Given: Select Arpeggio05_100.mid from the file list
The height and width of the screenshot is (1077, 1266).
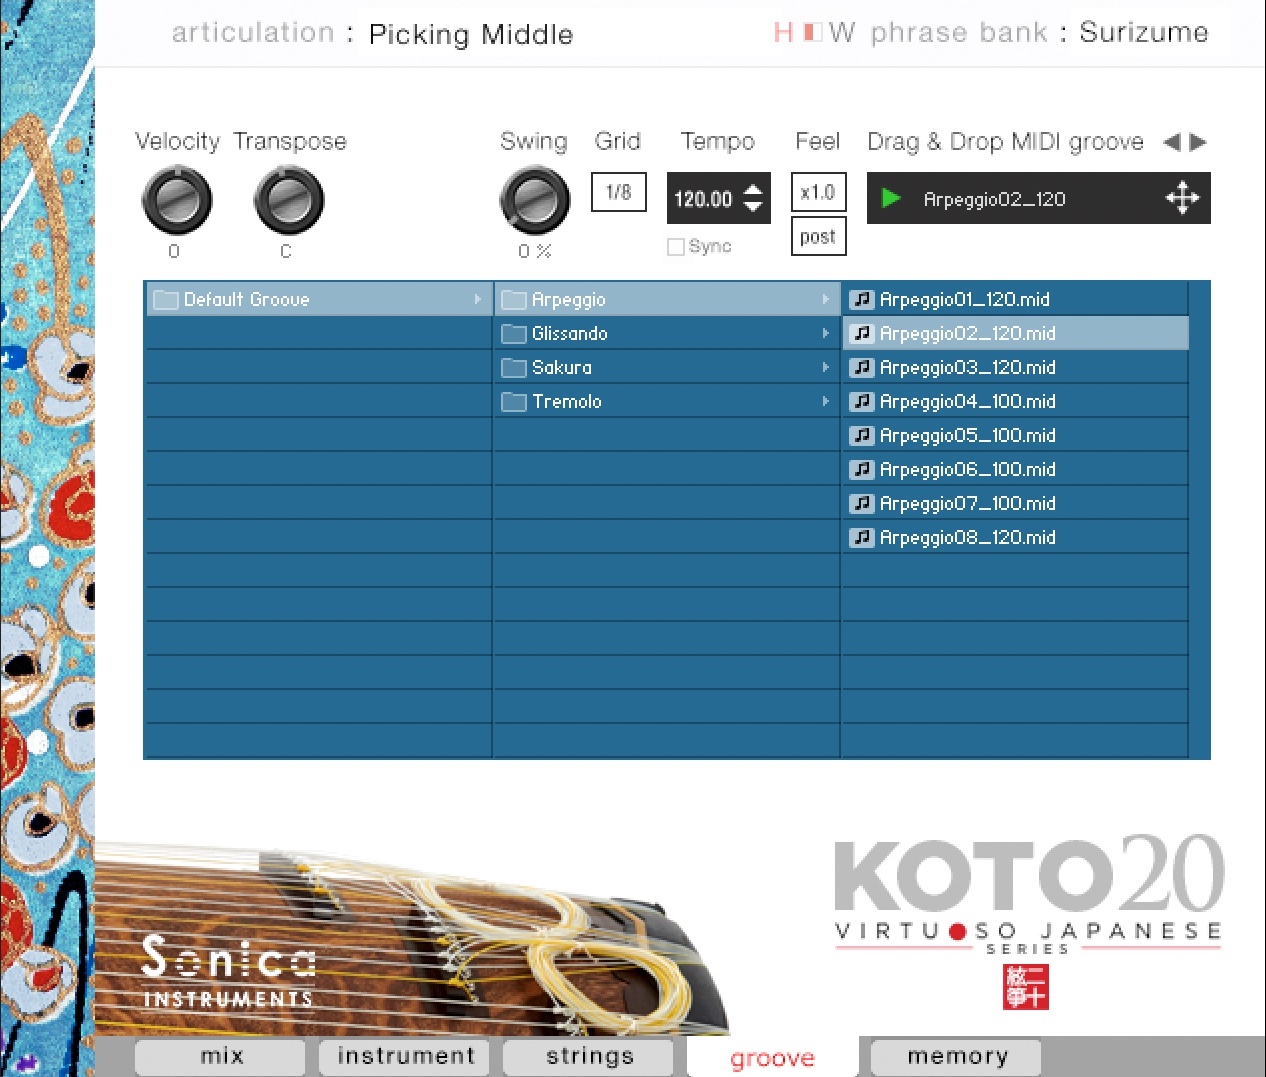Looking at the screenshot, I should tap(967, 435).
